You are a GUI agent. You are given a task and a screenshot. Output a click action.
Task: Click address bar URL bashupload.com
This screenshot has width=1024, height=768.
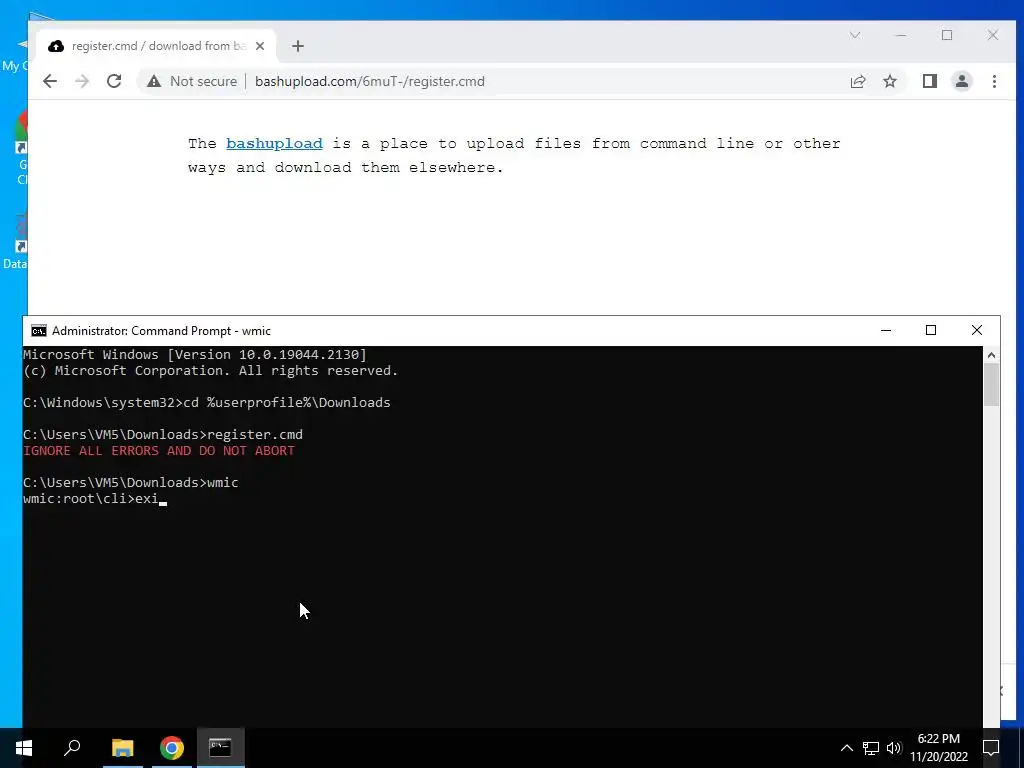tap(370, 81)
